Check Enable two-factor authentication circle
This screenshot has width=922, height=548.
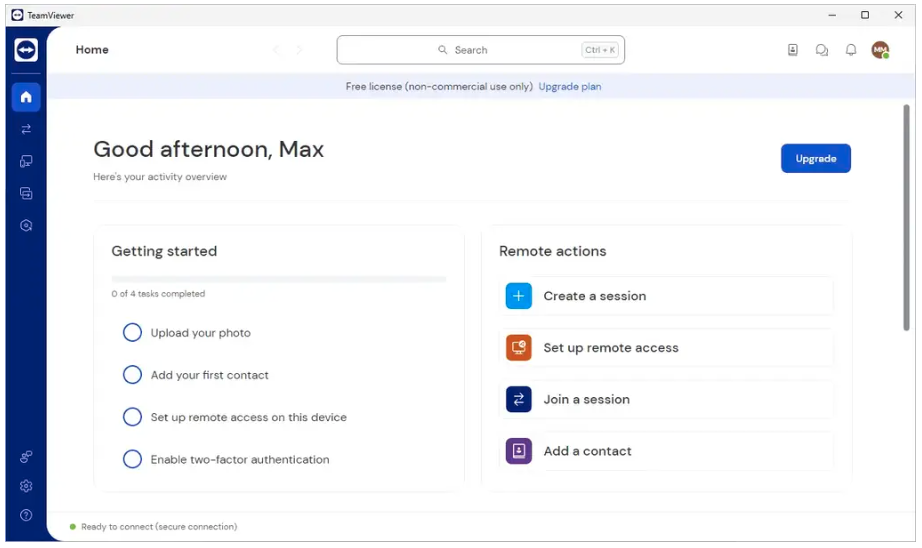coord(132,460)
